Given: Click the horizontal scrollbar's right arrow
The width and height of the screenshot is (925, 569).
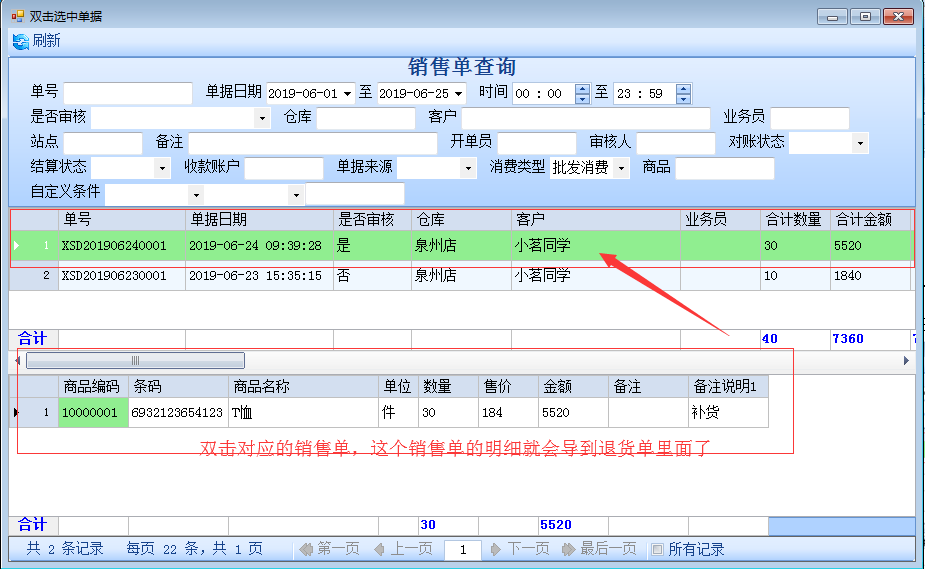Looking at the screenshot, I should point(906,360).
